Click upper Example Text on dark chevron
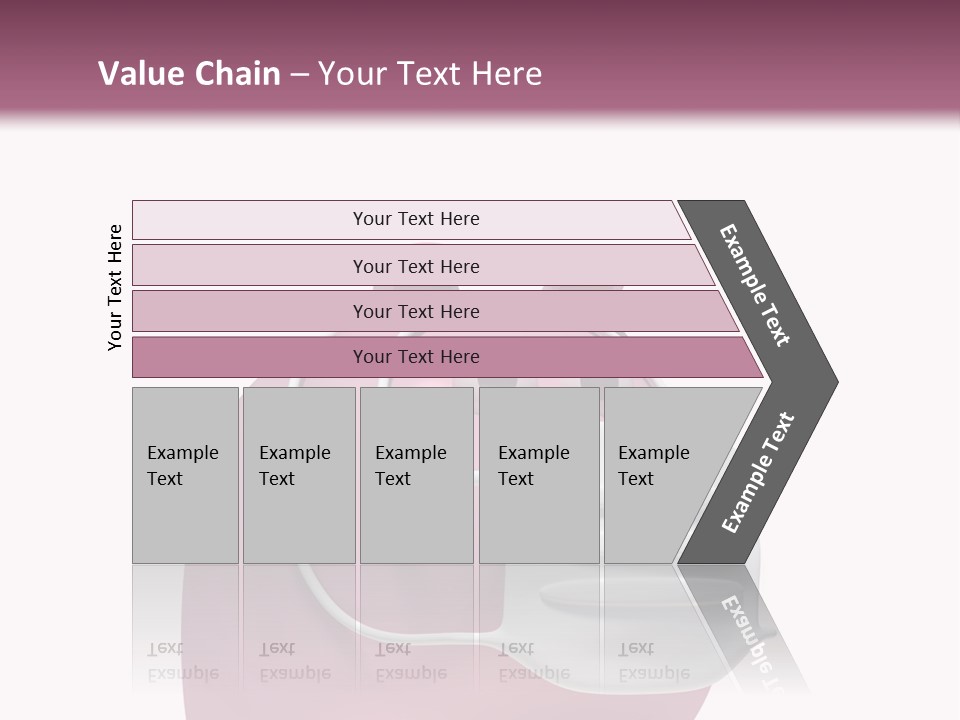 [x=755, y=286]
